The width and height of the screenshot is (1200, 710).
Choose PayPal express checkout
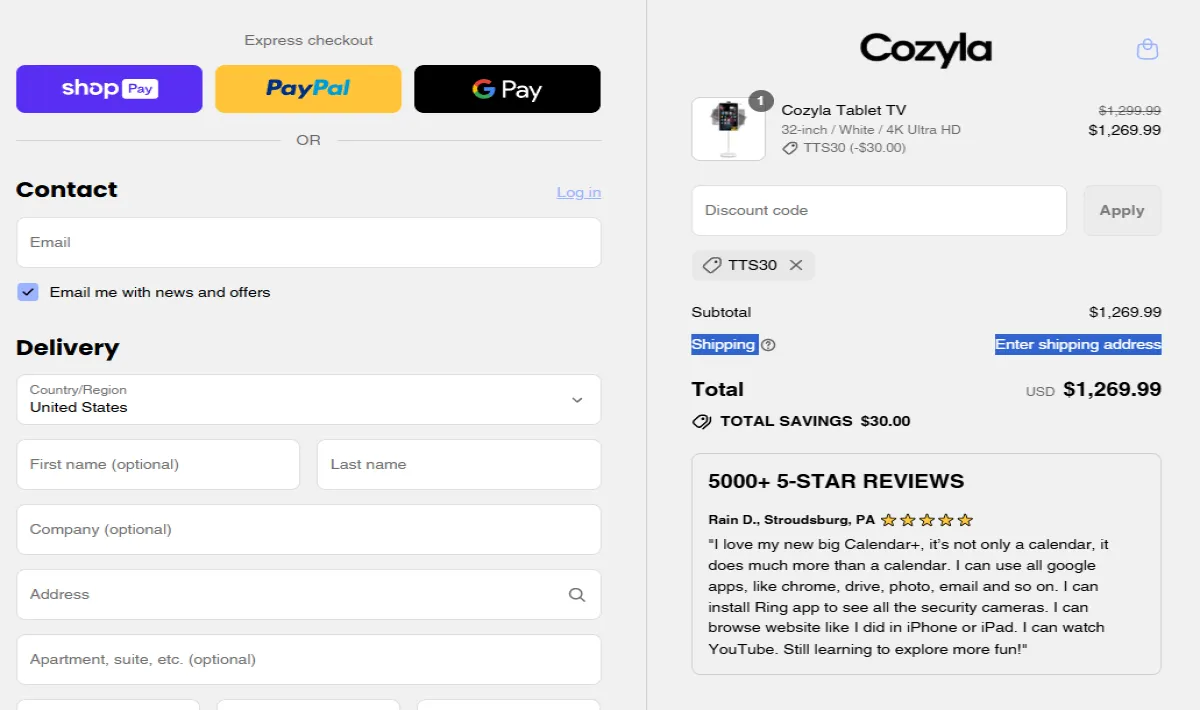[308, 89]
